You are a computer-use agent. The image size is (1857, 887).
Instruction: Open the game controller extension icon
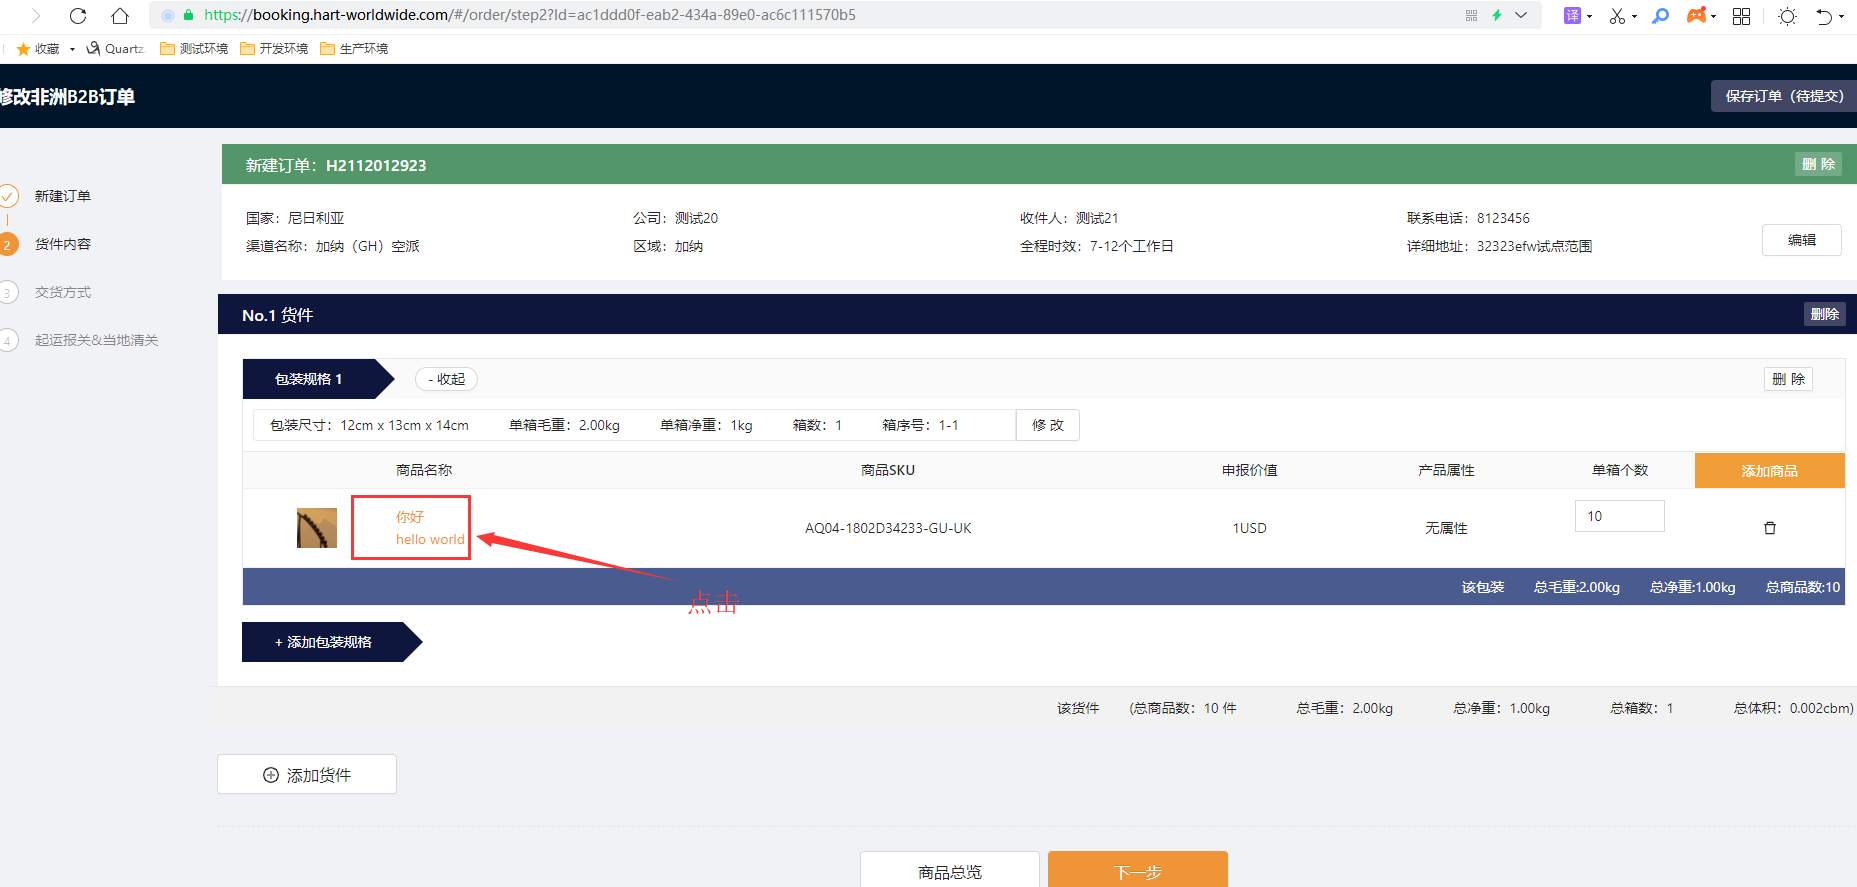1696,16
